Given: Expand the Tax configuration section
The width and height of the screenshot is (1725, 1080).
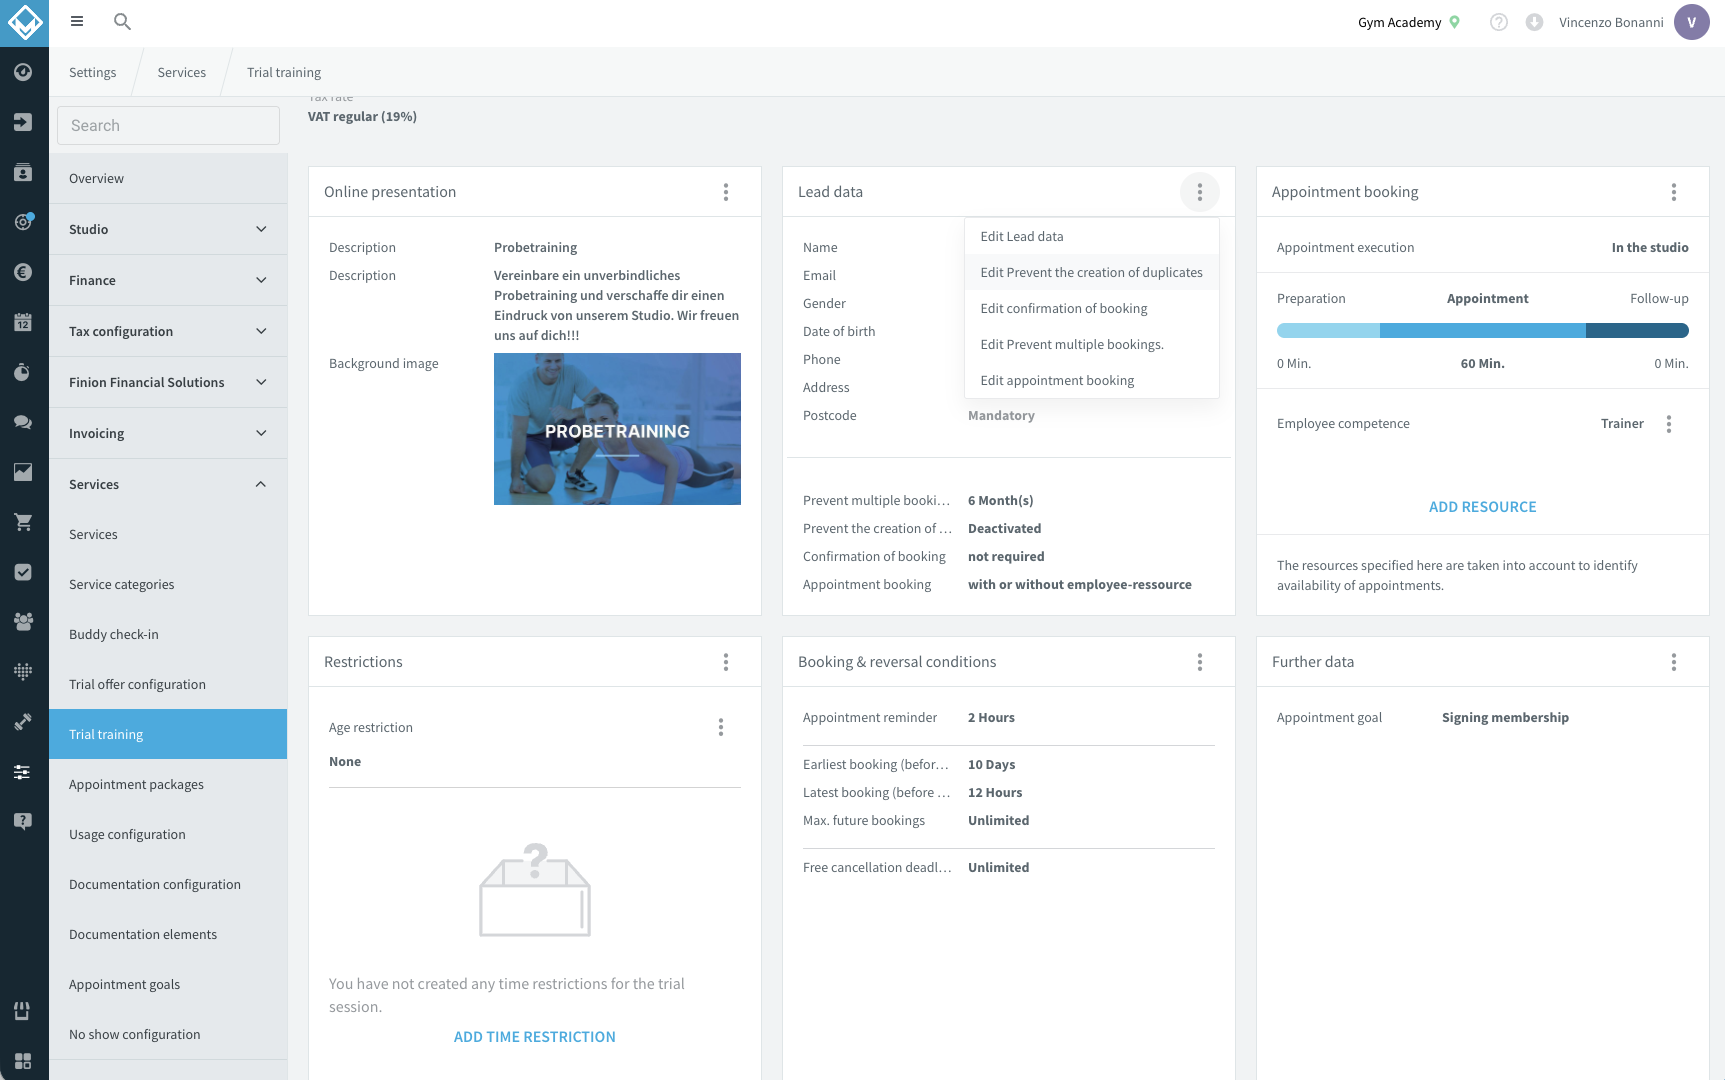Looking at the screenshot, I should pos(168,331).
